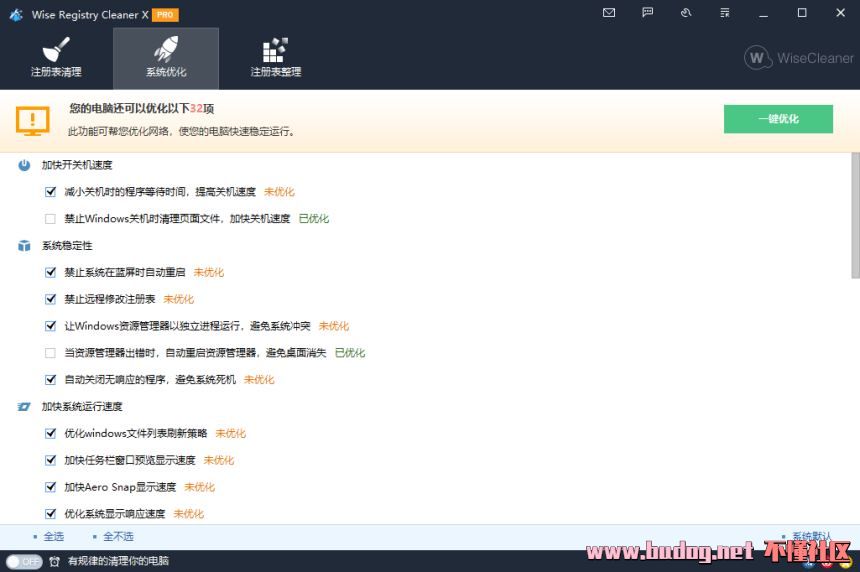
Task: Click 未优化 status next to 禁止远程修改注册表
Action: [x=178, y=299]
